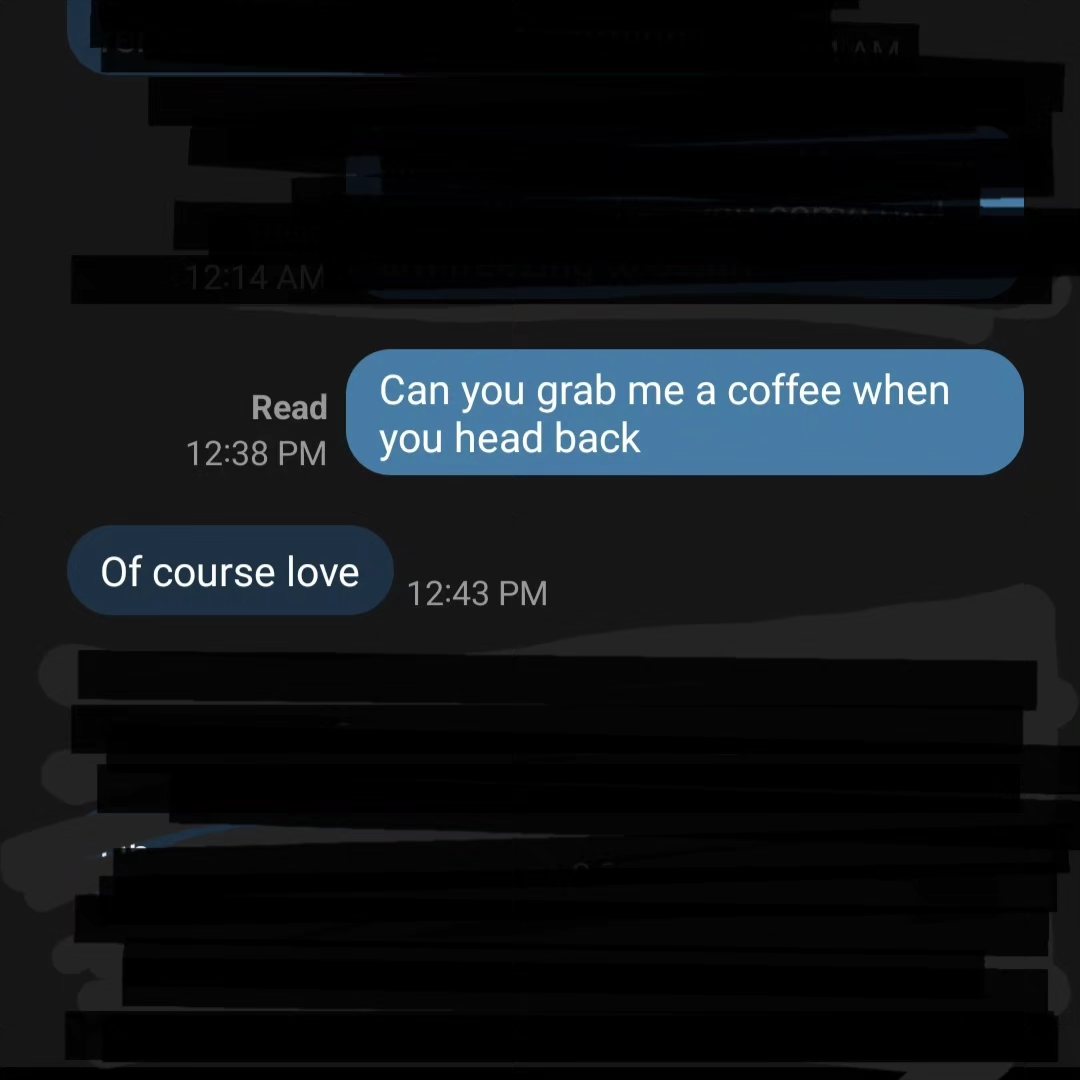
Task: Tap the 'Of course love' reply bubble
Action: (230, 570)
